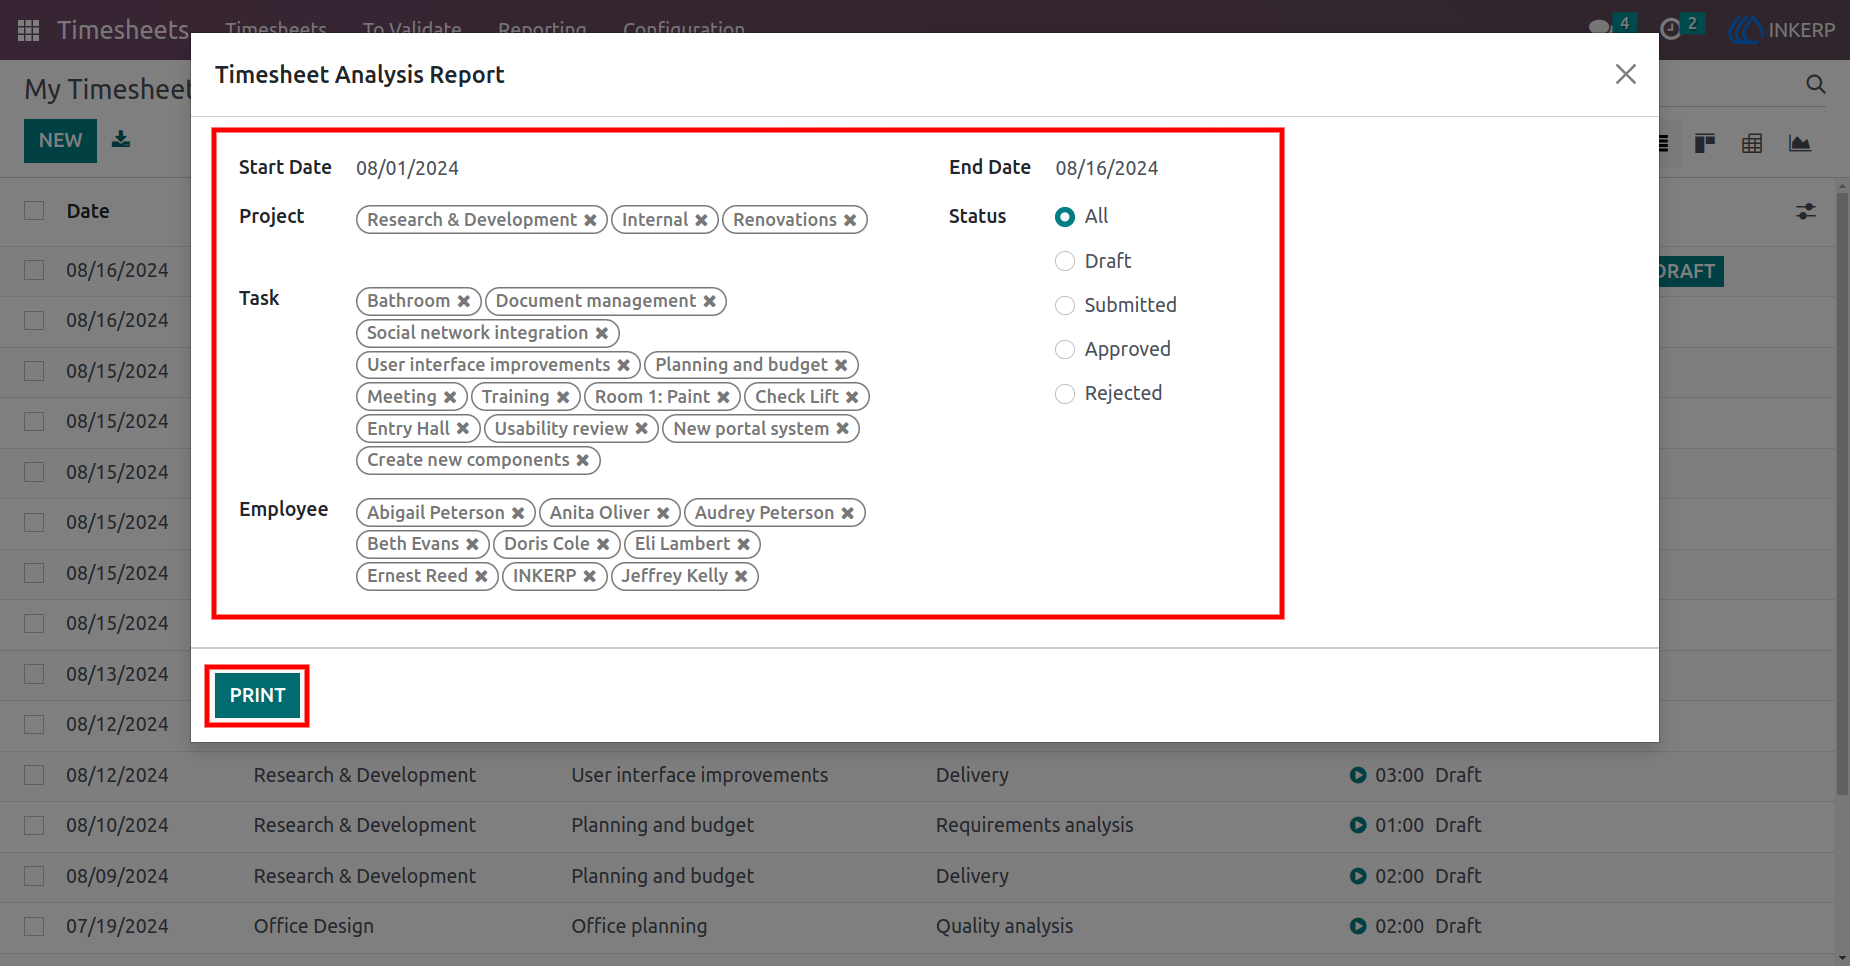Open the activities clock icon
Viewport: 1850px width, 966px height.
(1670, 29)
